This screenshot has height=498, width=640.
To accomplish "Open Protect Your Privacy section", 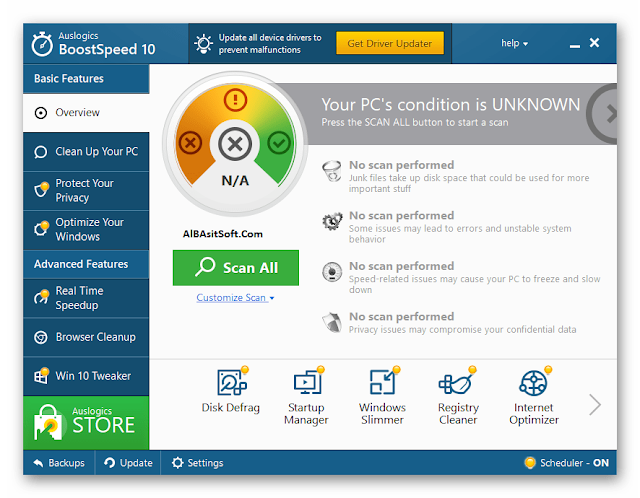I will point(86,191).
